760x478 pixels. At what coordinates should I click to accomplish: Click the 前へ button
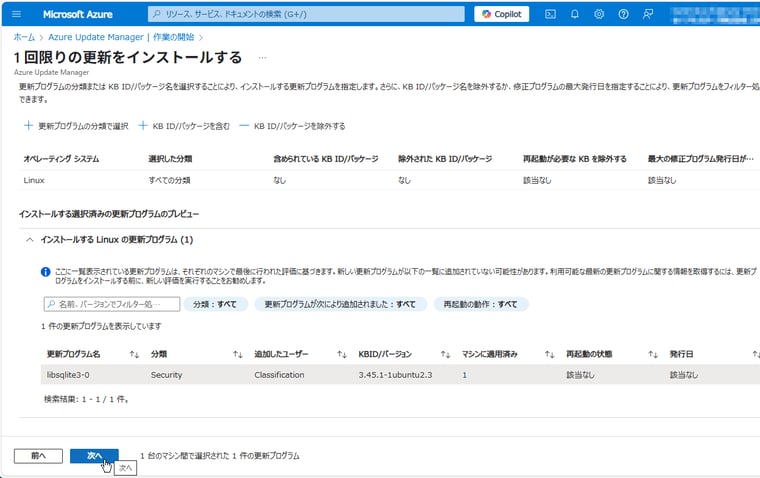click(x=38, y=456)
